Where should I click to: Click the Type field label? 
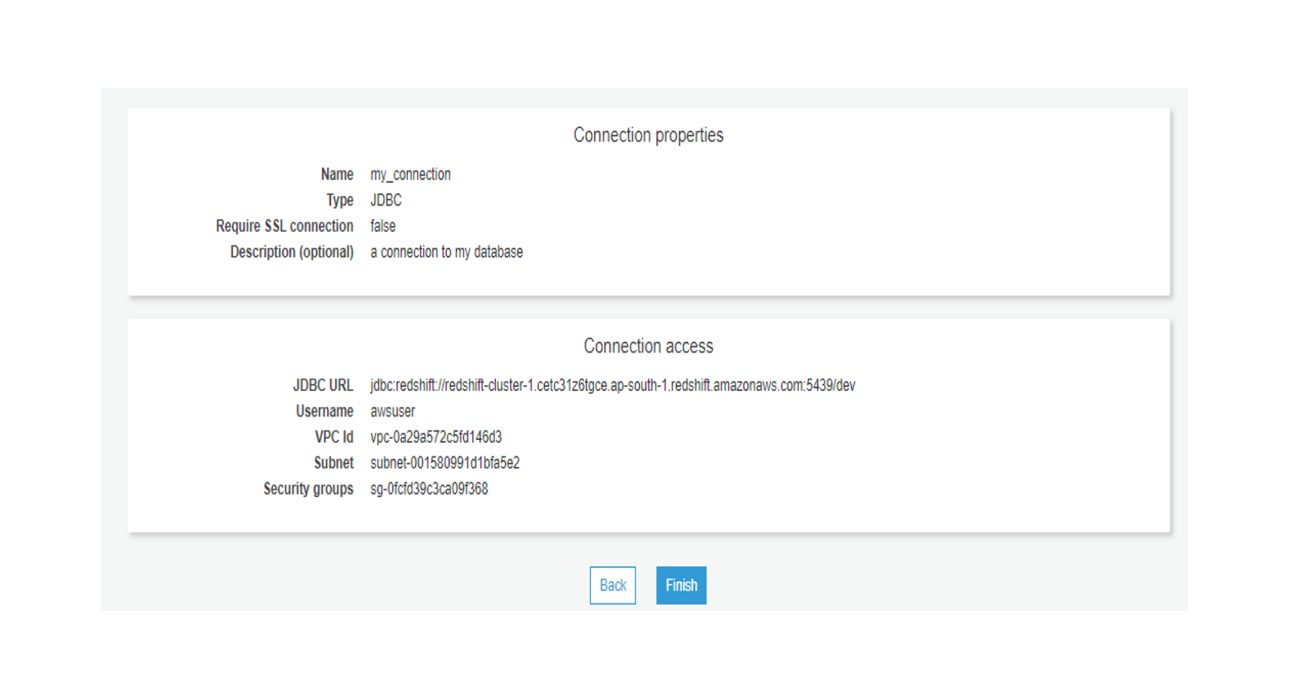[340, 200]
